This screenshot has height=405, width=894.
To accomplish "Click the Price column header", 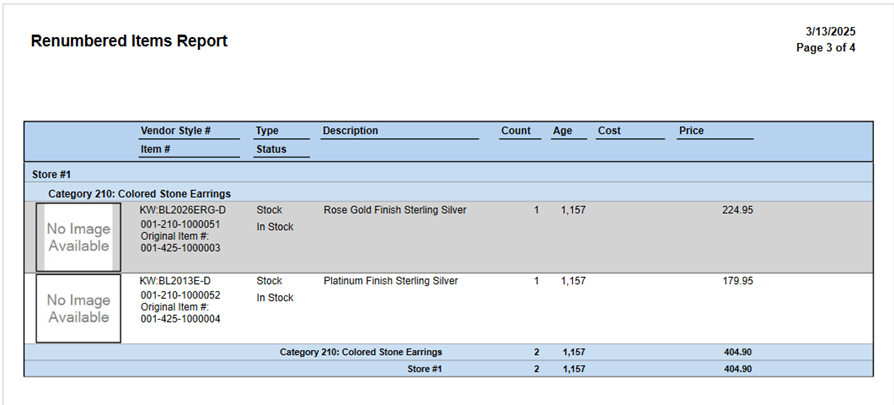I will [691, 131].
